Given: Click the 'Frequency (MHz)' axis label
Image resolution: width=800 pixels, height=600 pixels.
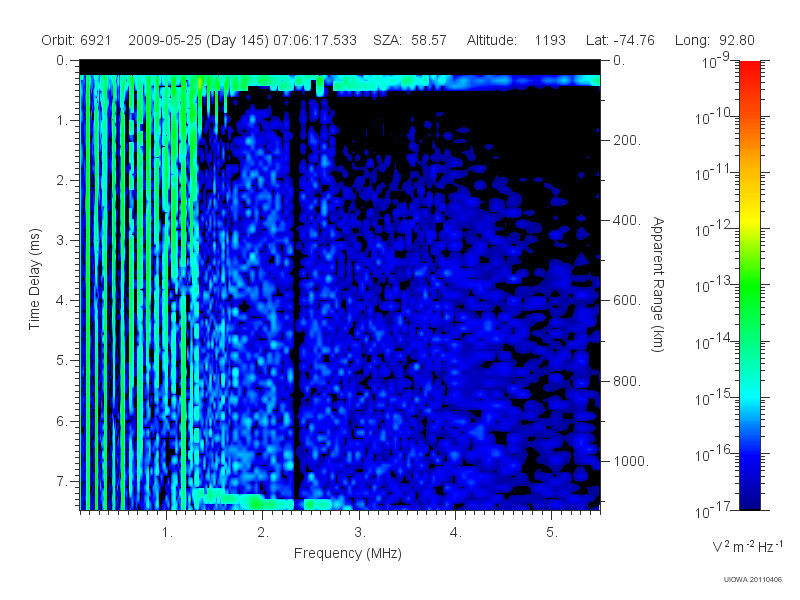Looking at the screenshot, I should pyautogui.click(x=347, y=554).
